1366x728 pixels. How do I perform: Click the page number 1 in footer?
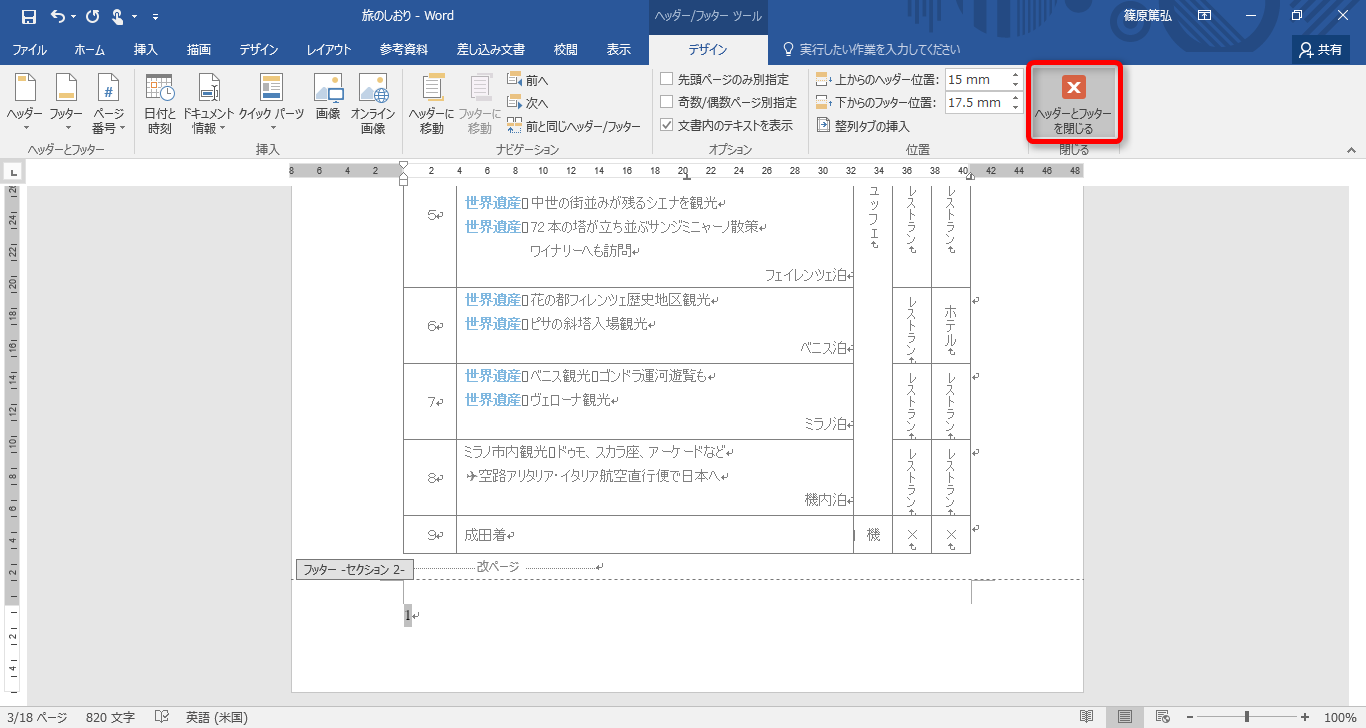(x=407, y=615)
